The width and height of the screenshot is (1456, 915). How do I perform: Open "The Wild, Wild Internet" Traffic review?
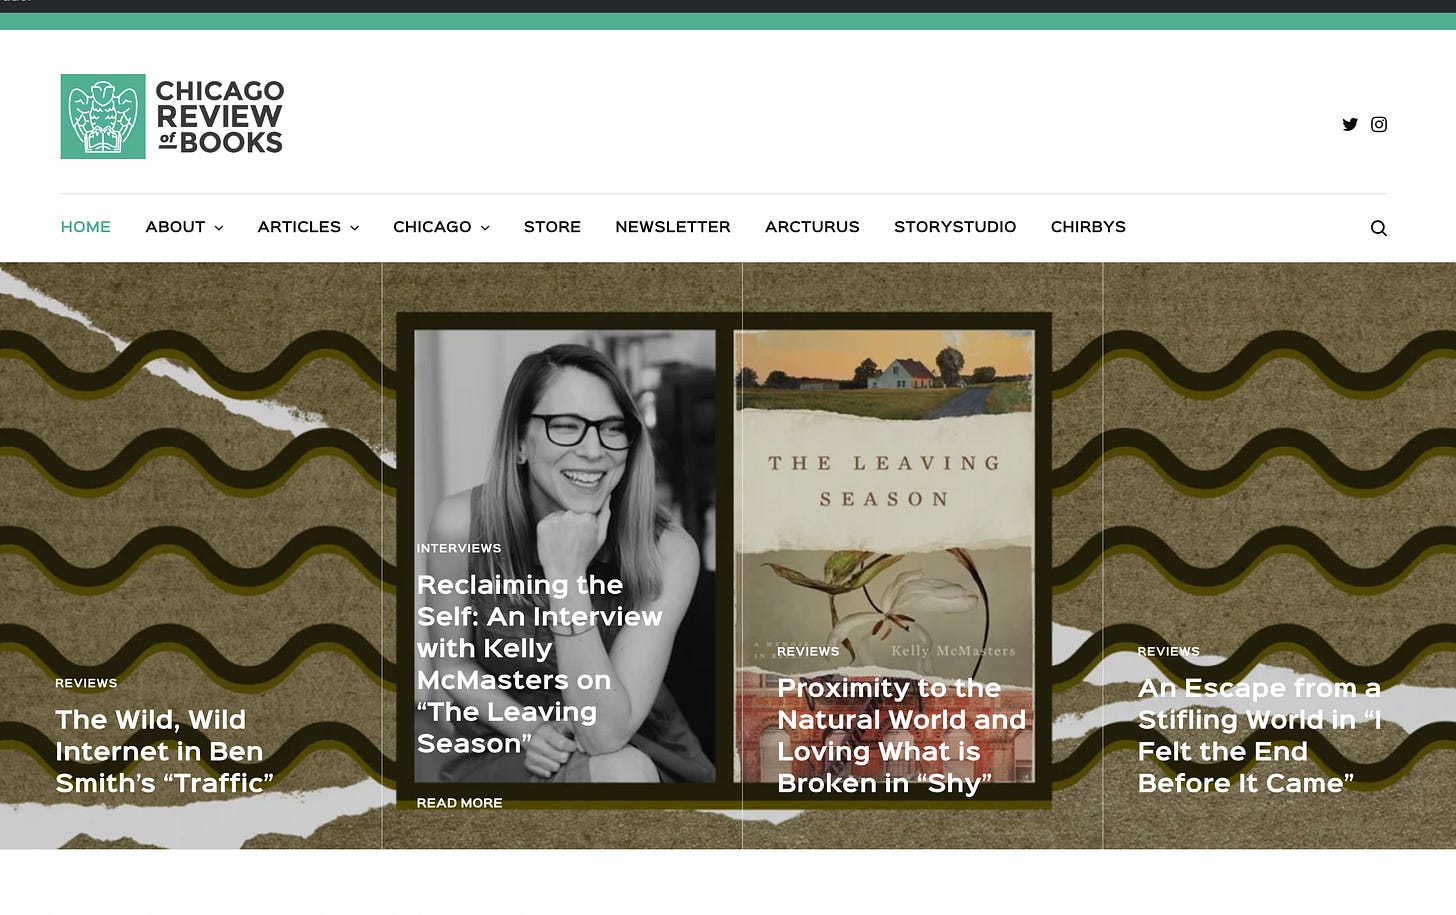click(164, 751)
